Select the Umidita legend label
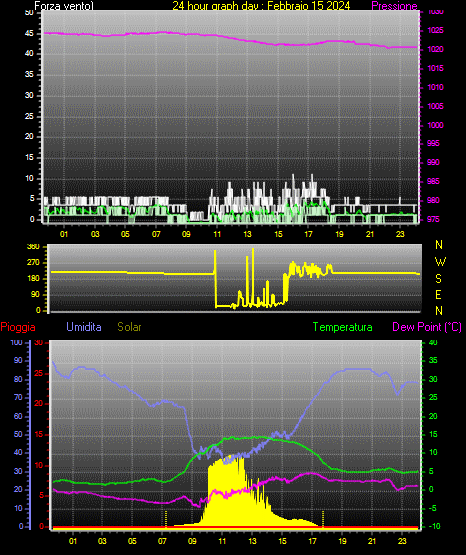This screenshot has height=555, width=466. point(84,327)
